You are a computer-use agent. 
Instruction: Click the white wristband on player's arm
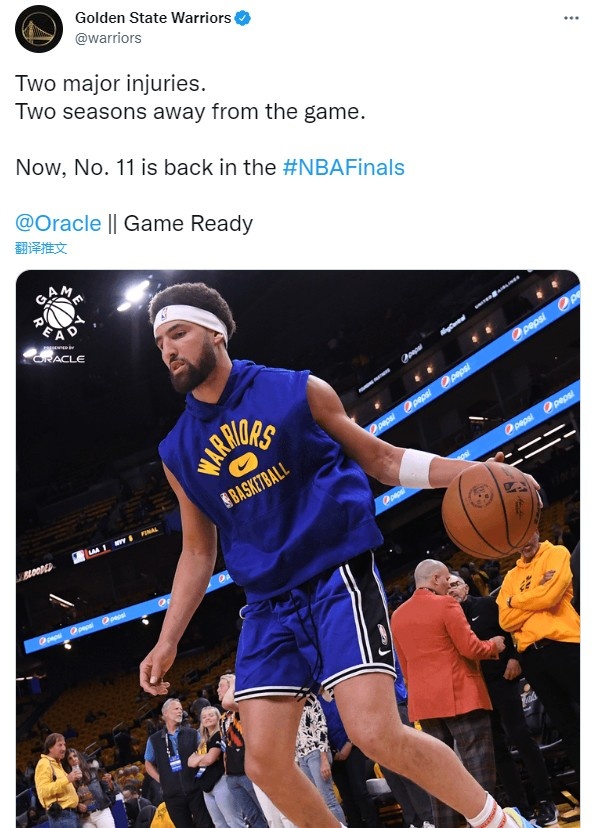tap(416, 468)
